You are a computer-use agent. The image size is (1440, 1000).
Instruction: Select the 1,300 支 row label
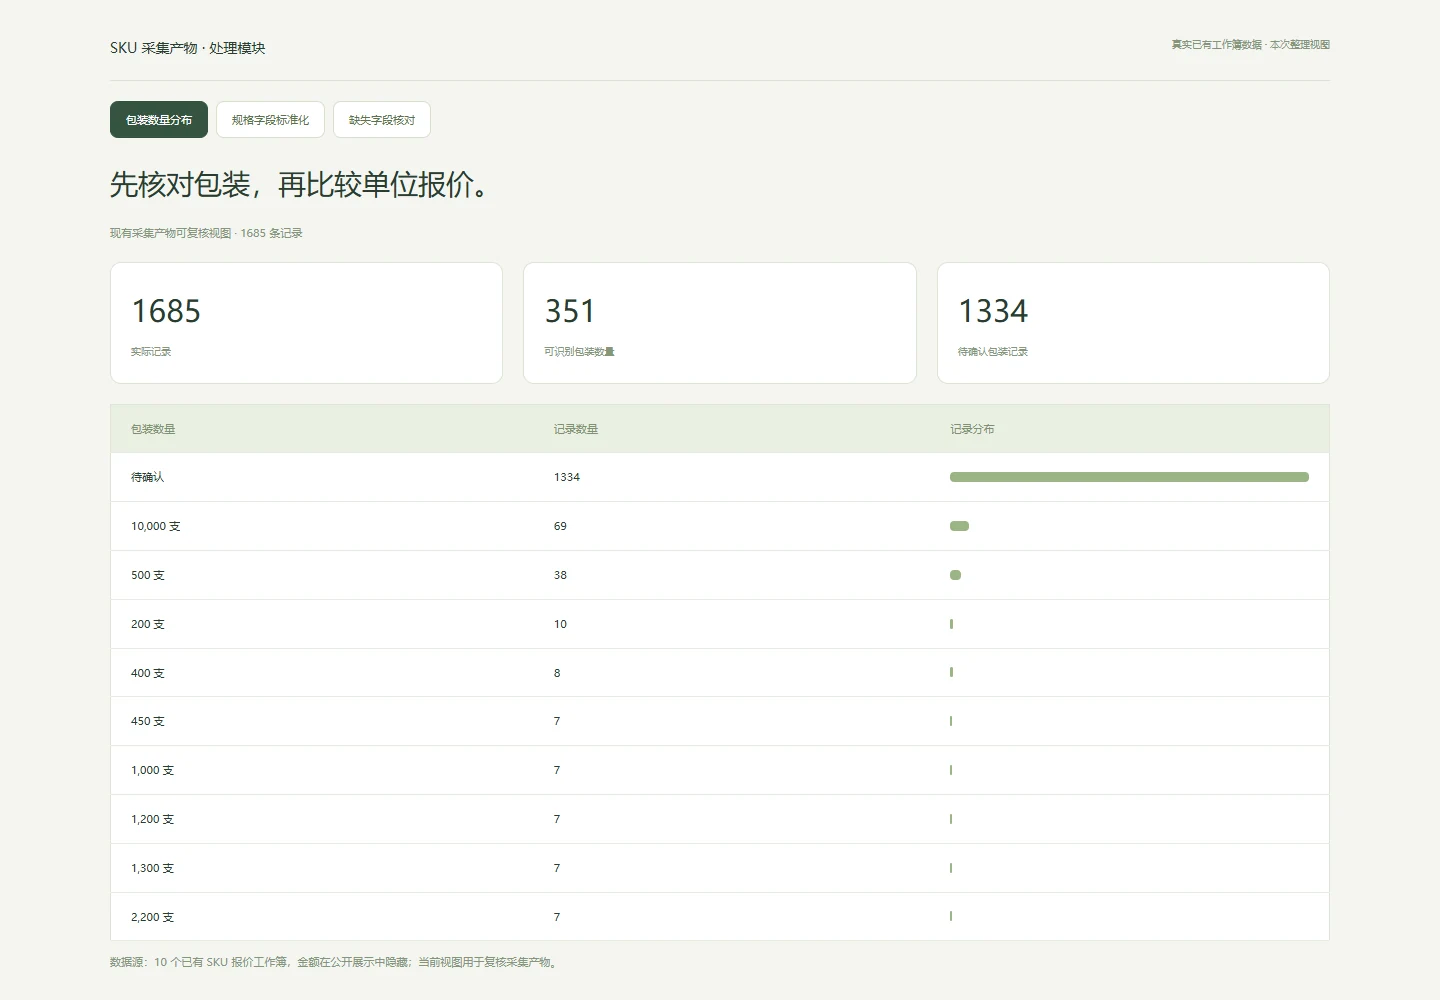pos(152,868)
